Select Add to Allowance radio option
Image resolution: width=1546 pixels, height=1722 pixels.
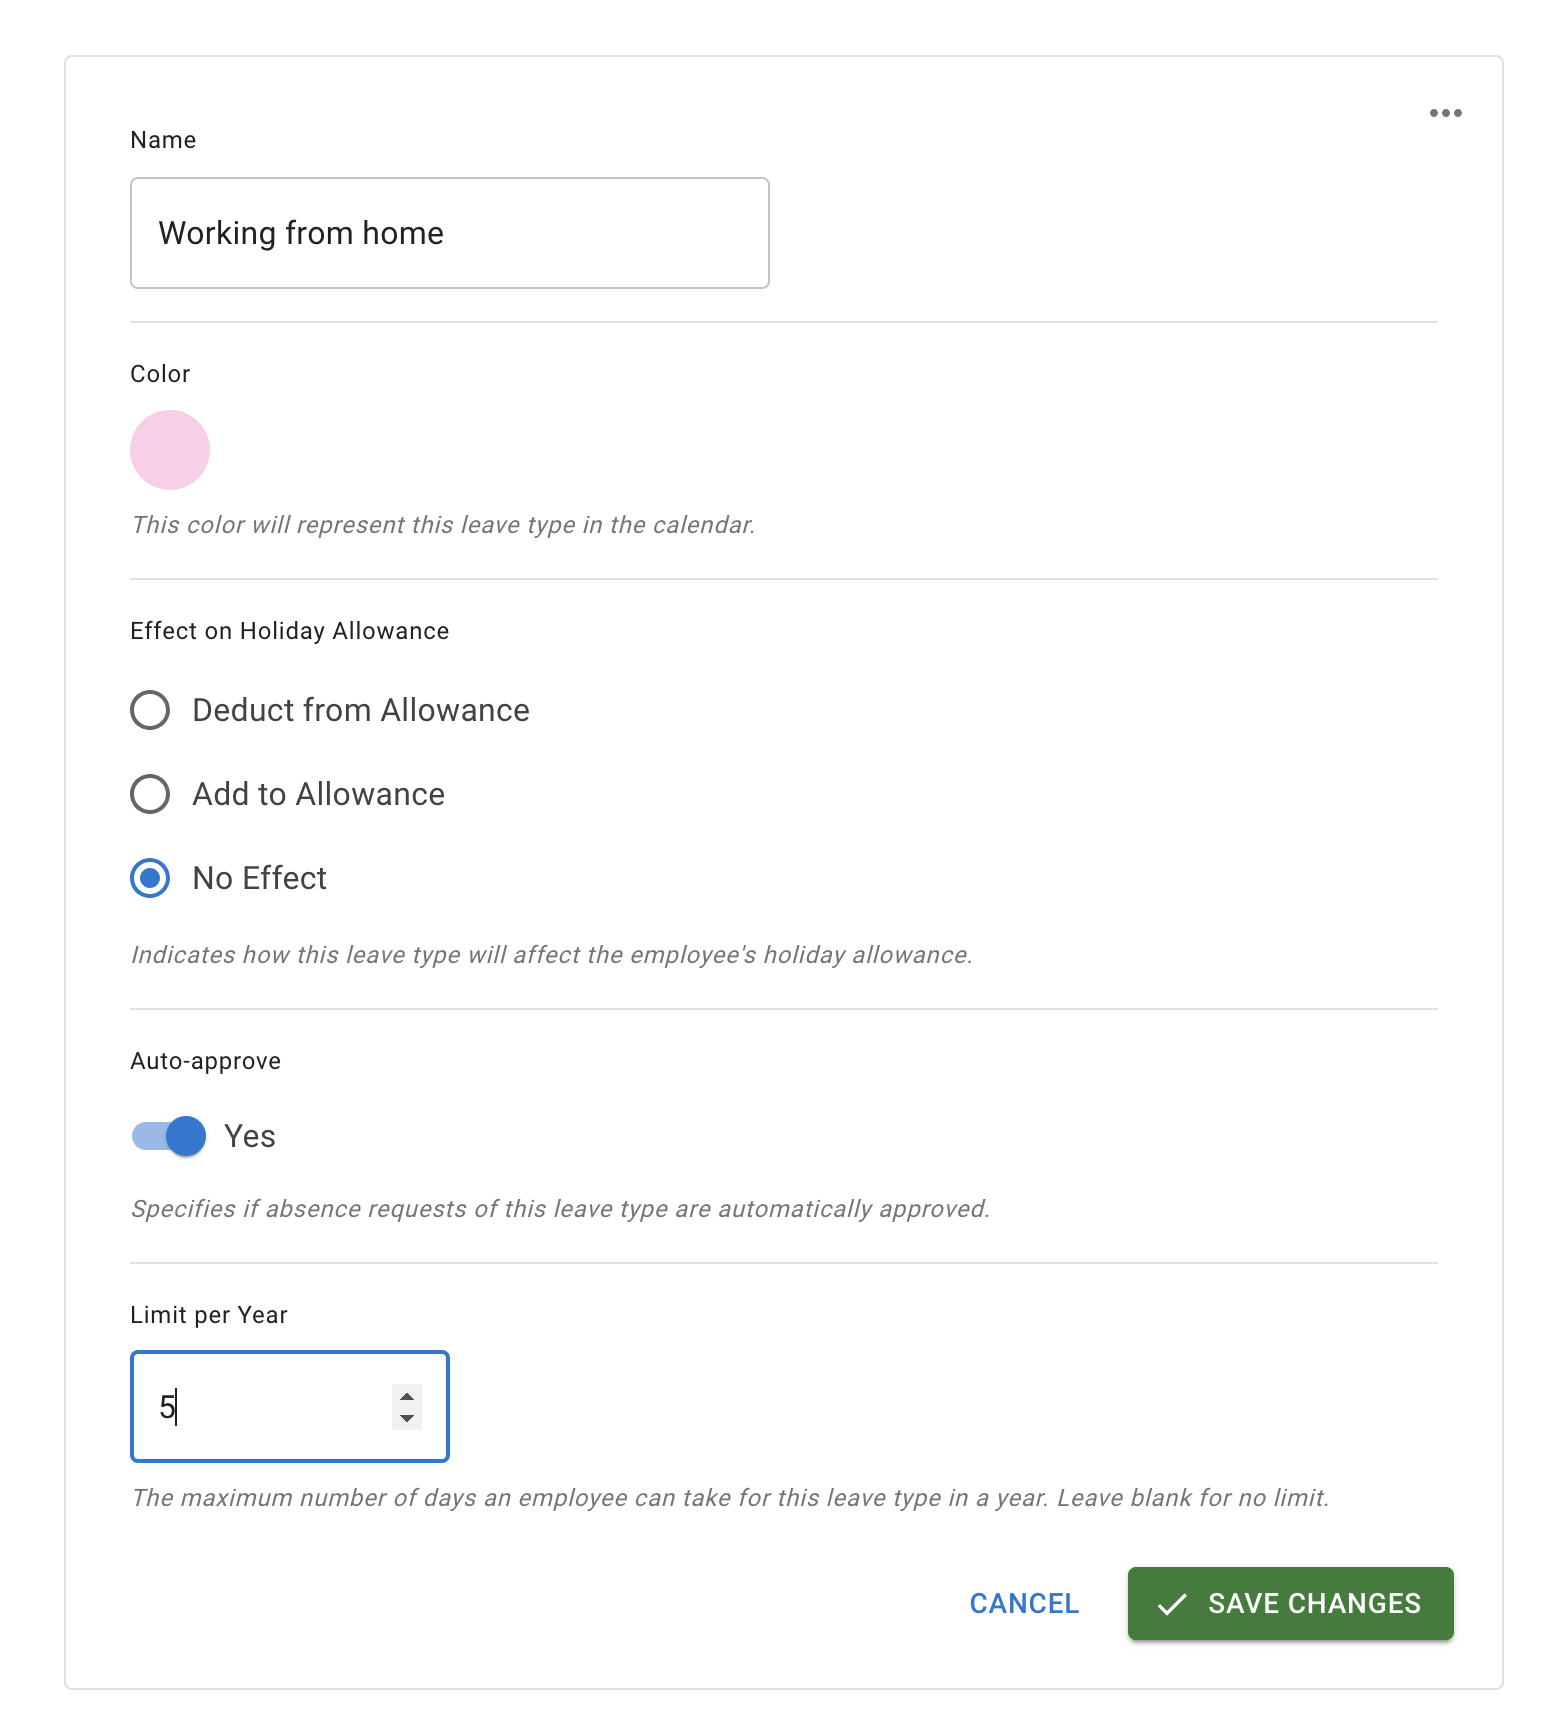150,794
